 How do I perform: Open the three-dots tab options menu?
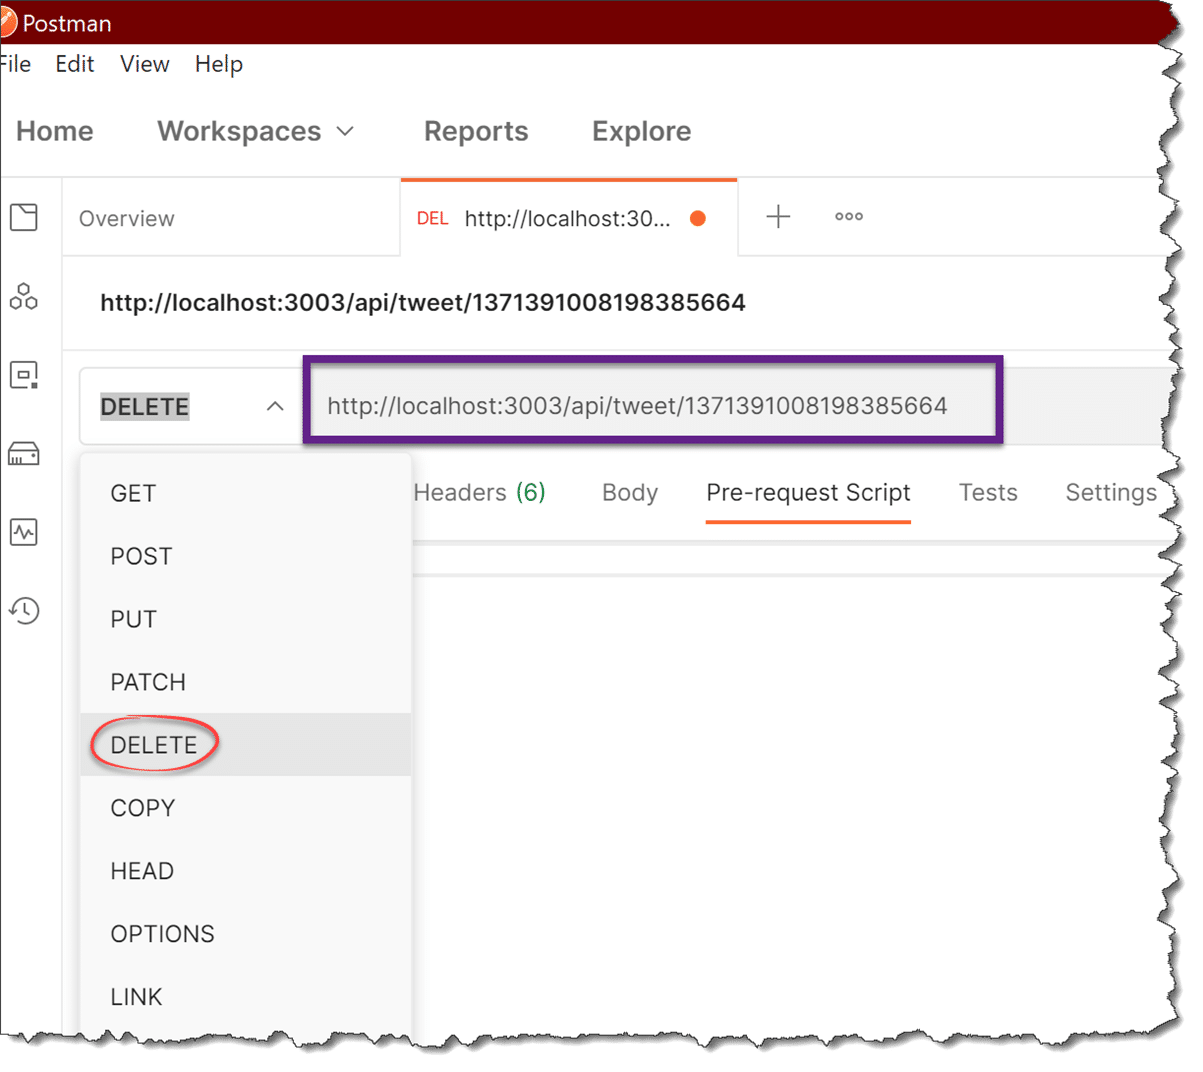[849, 217]
